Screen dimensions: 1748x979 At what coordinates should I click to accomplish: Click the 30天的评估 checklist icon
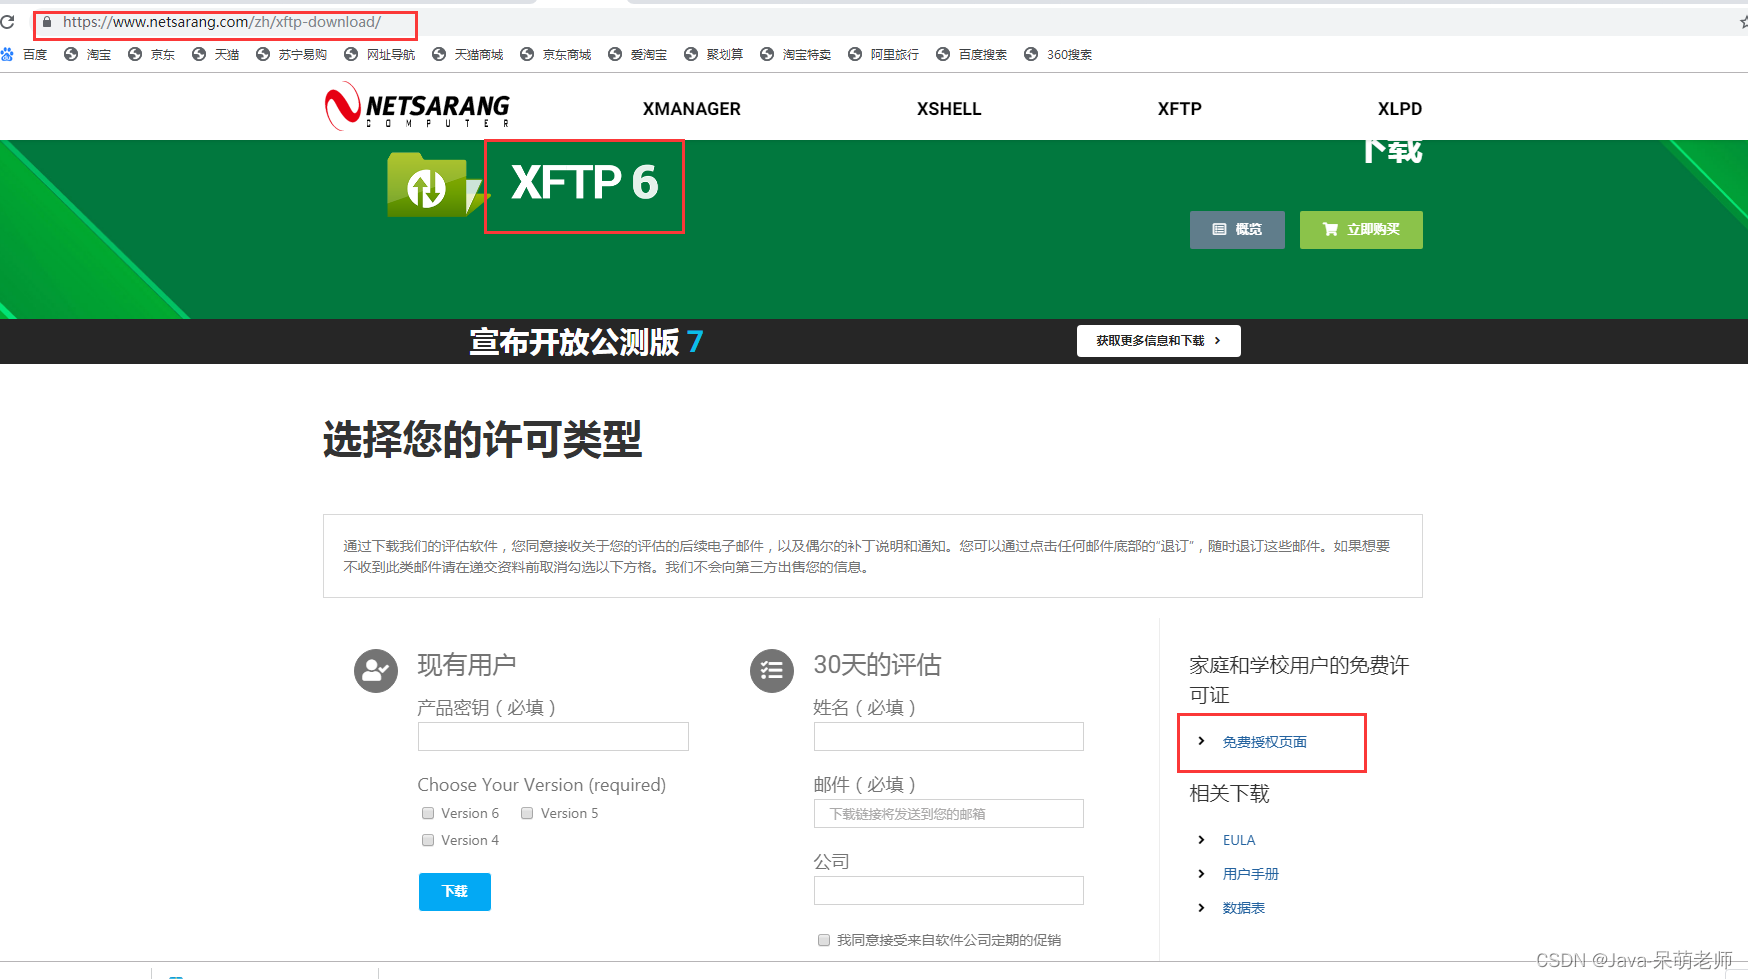coord(772,670)
